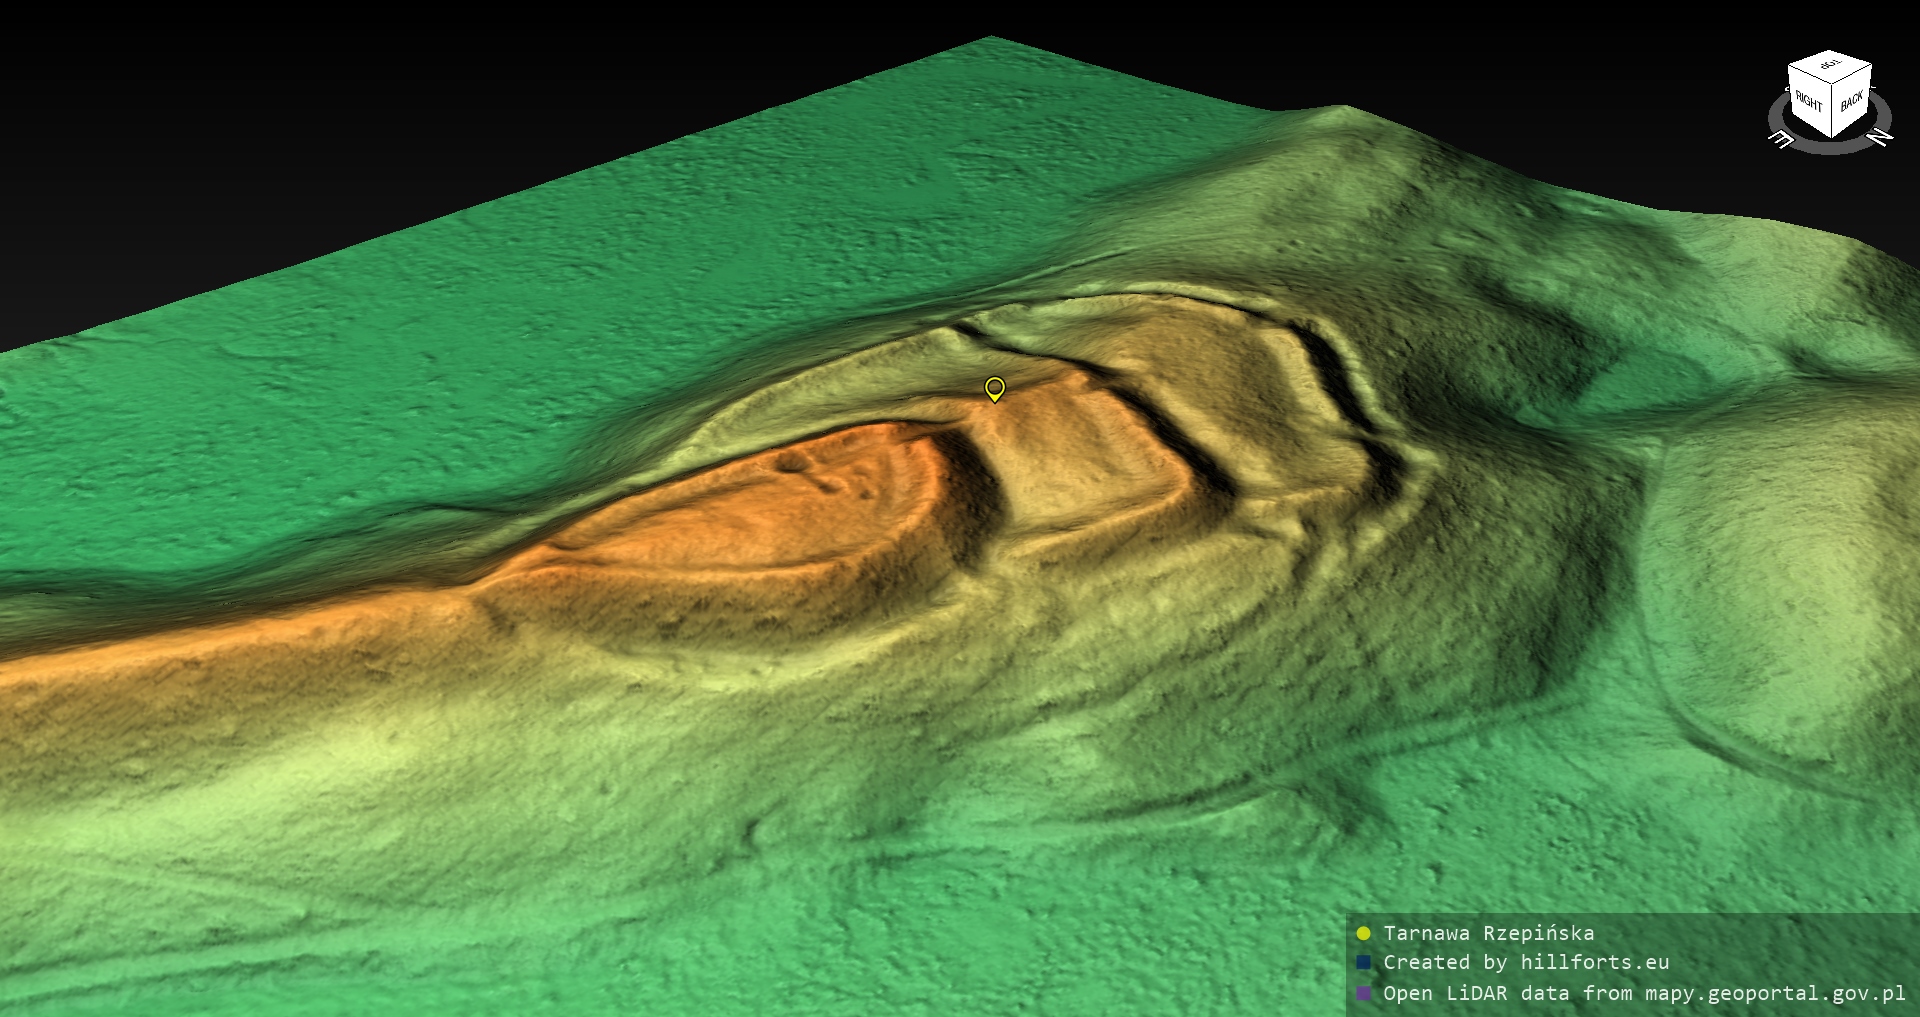1920x1017 pixels.
Task: Open the Created by hillforts.eu link
Action: click(x=1525, y=963)
